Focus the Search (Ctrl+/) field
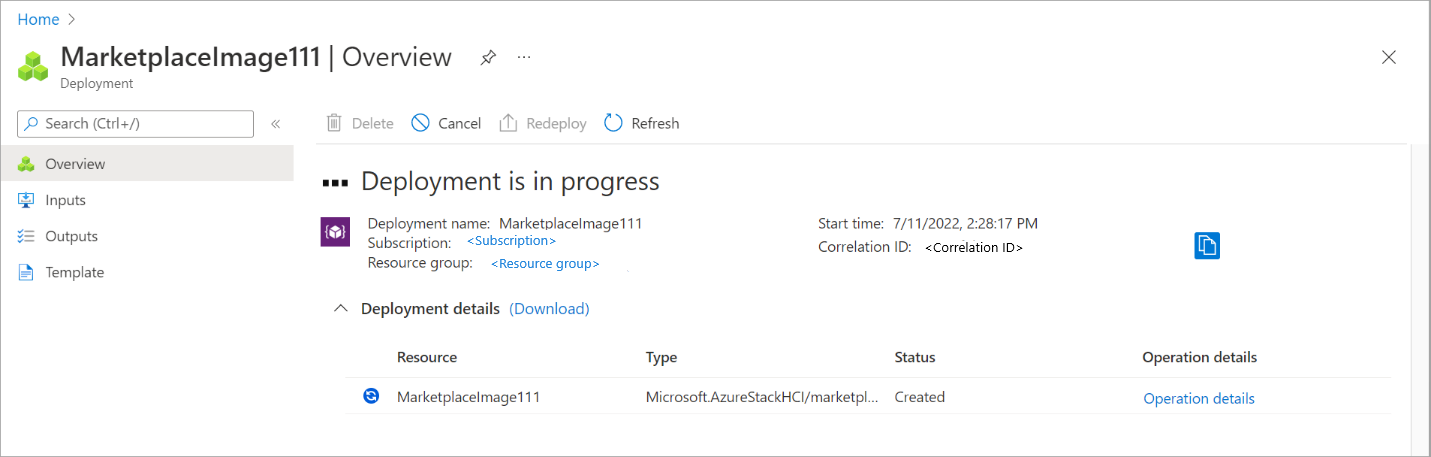 (x=135, y=124)
